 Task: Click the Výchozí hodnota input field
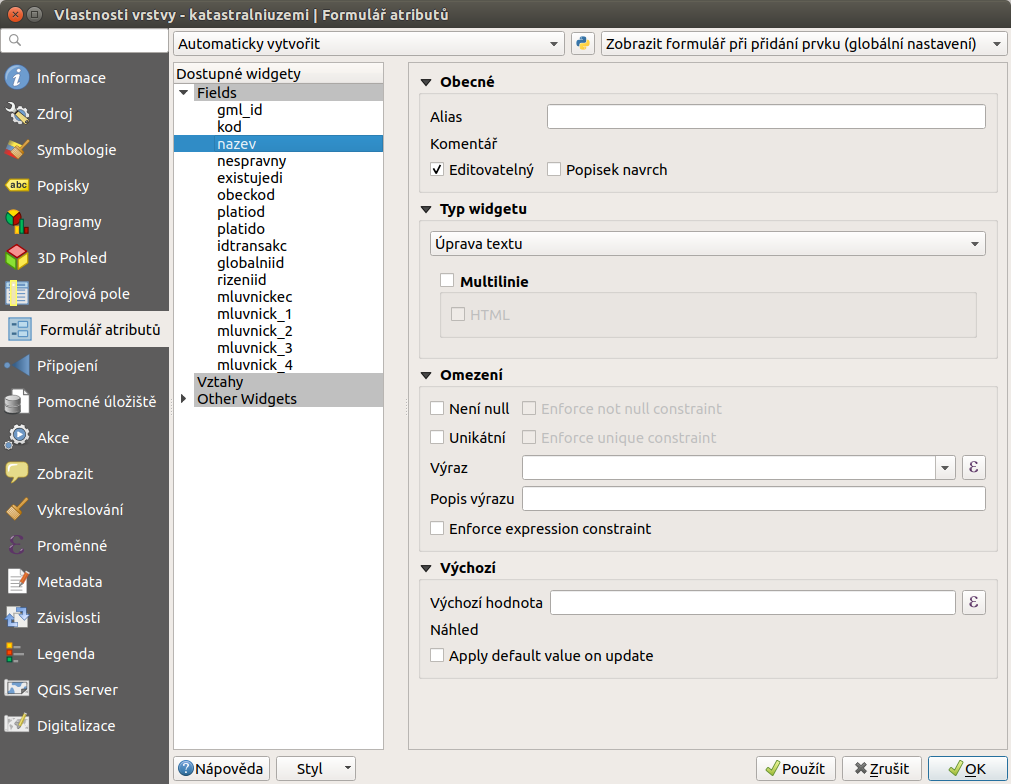[x=752, y=602]
